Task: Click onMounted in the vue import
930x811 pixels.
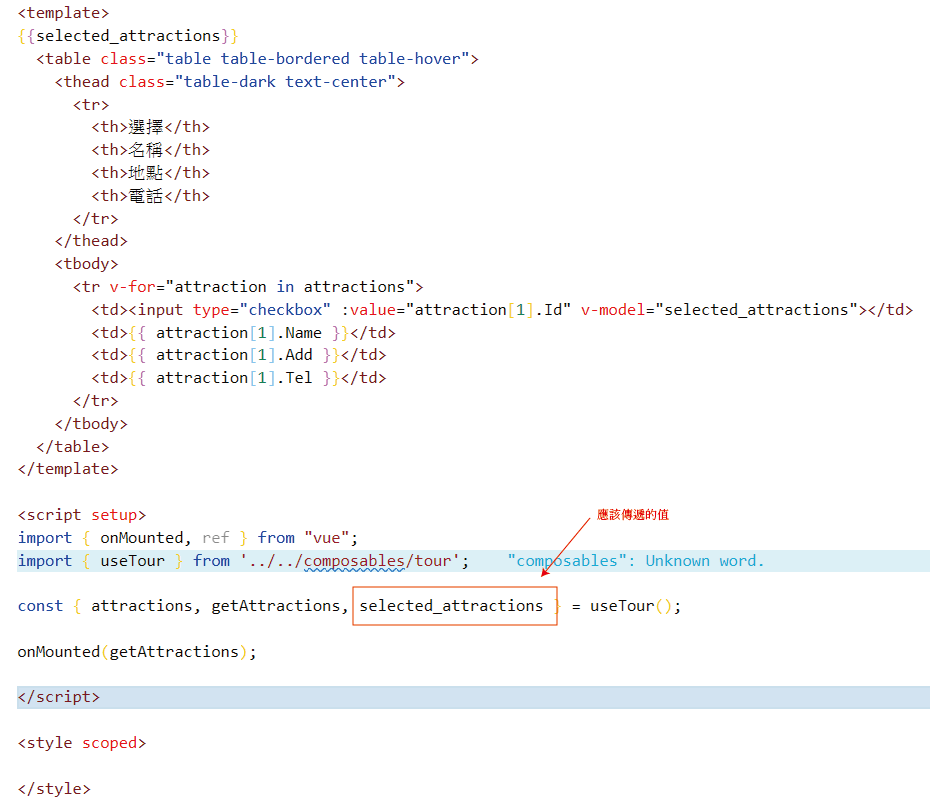Action: pyautogui.click(x=142, y=538)
